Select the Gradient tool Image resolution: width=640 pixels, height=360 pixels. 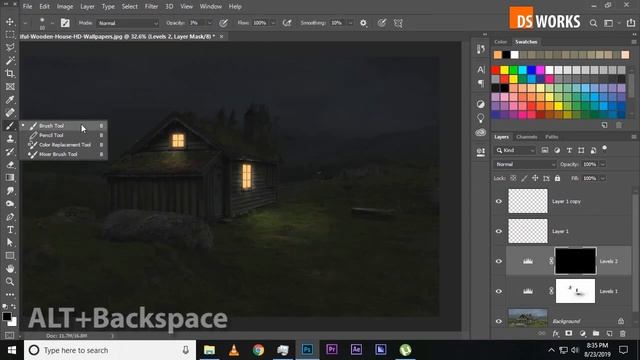coord(10,178)
